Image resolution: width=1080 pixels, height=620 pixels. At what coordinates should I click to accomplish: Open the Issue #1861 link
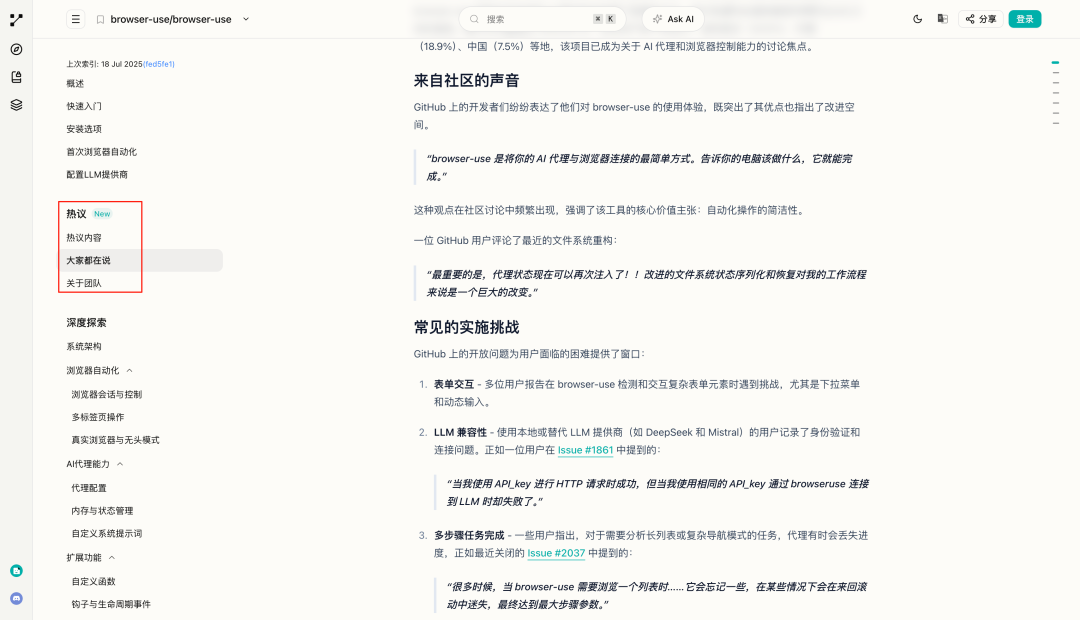pos(585,450)
